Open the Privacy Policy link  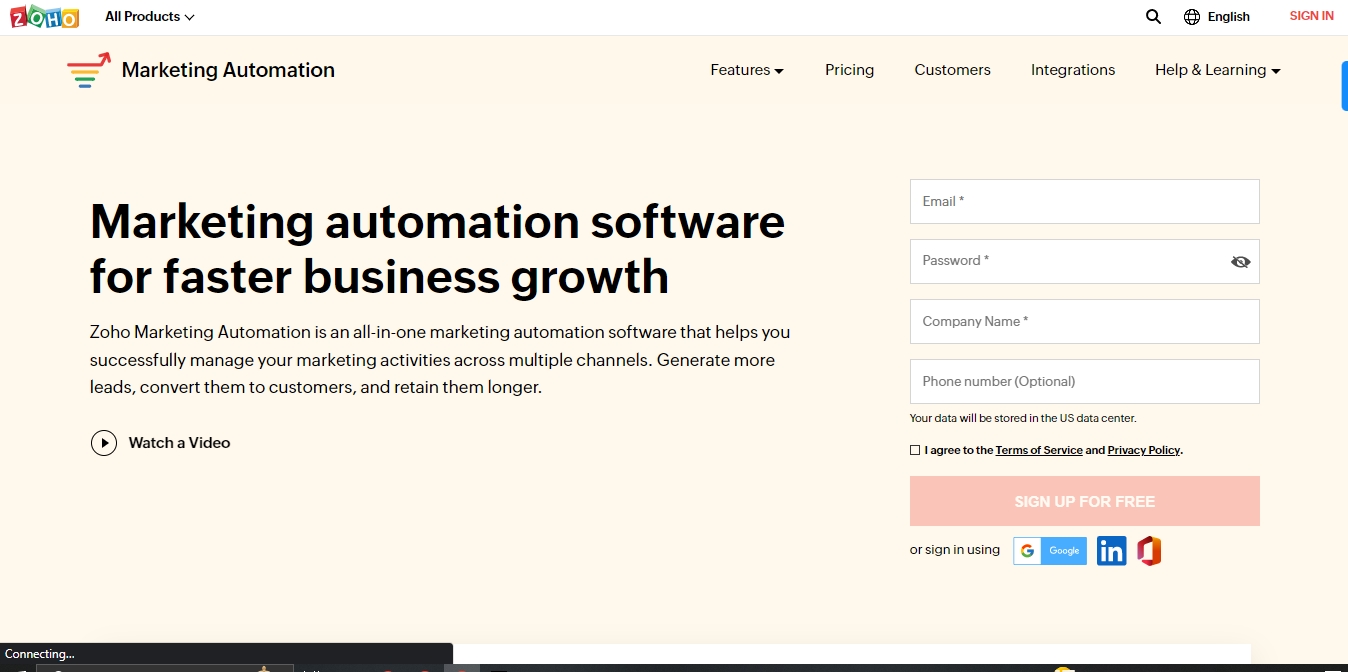point(1143,450)
